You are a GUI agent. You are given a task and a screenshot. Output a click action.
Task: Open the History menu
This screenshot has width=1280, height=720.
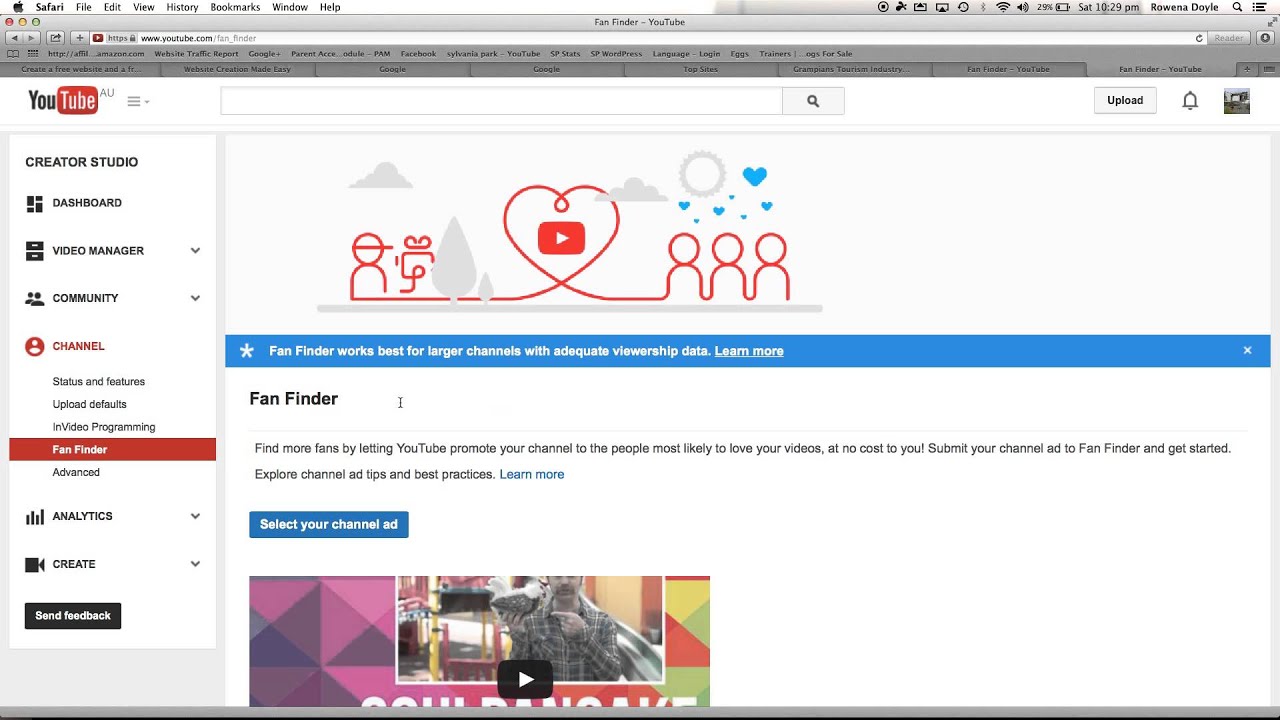point(182,7)
